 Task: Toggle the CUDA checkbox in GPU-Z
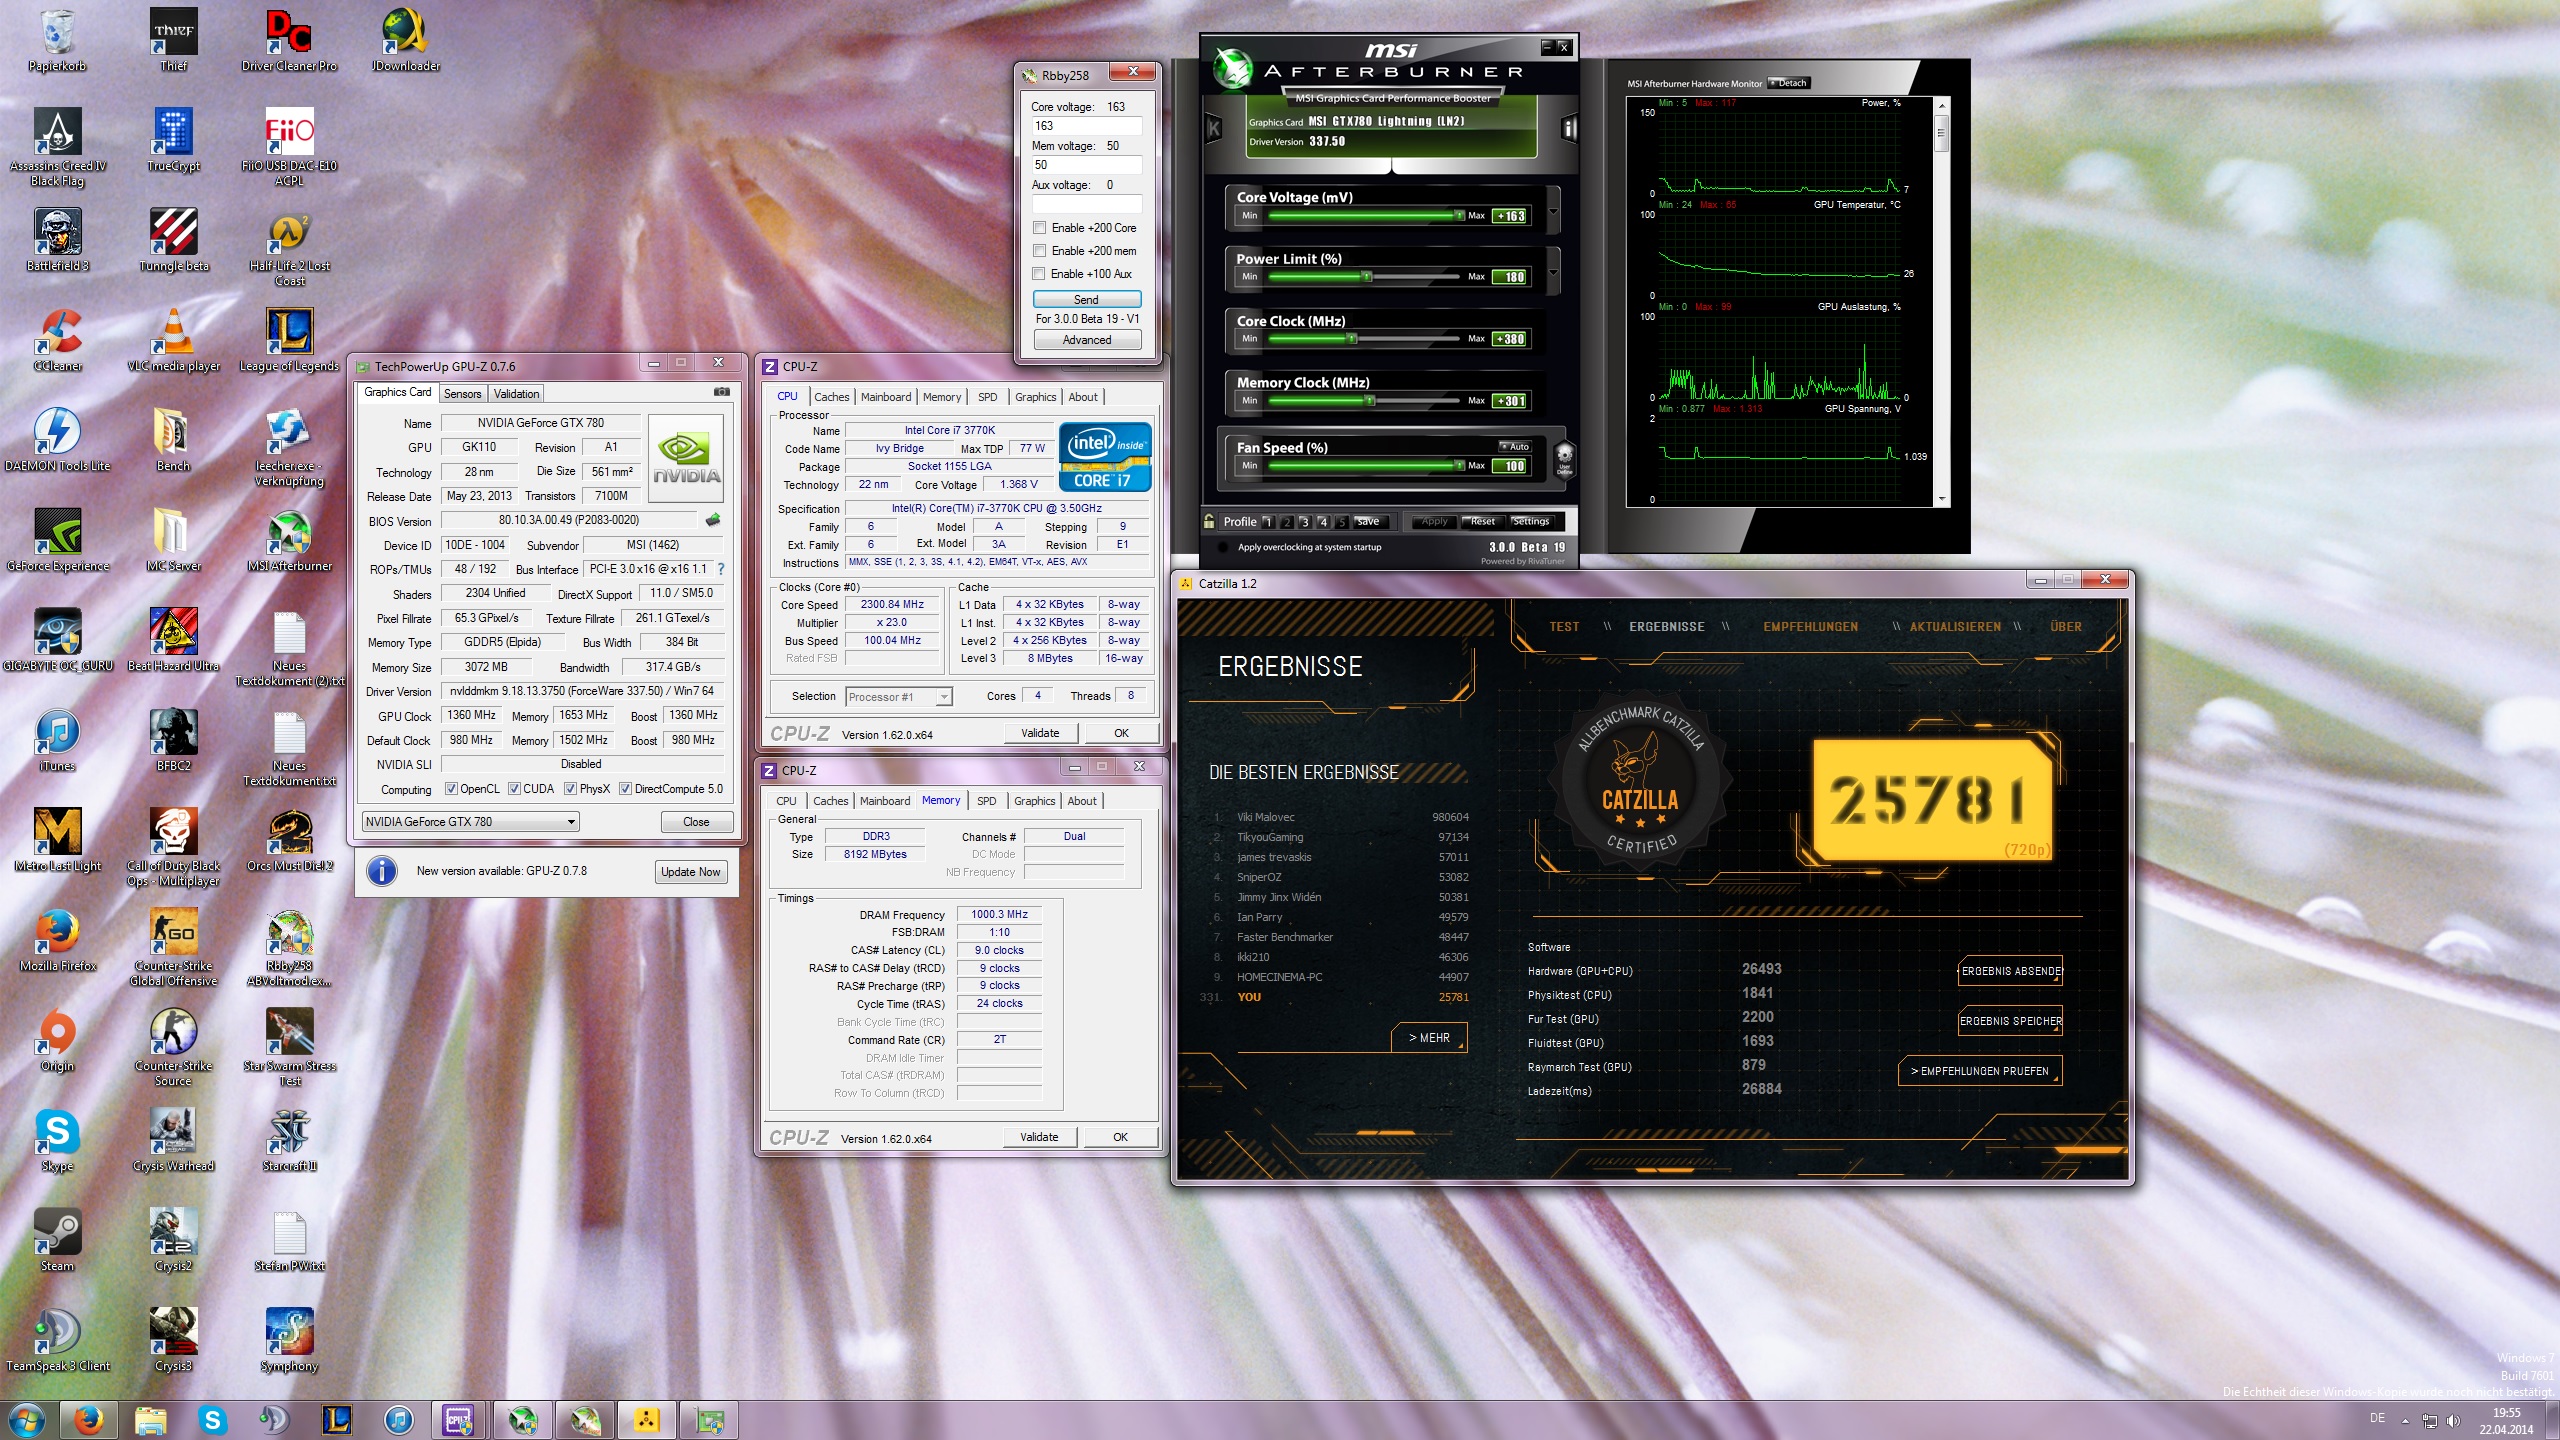[514, 789]
